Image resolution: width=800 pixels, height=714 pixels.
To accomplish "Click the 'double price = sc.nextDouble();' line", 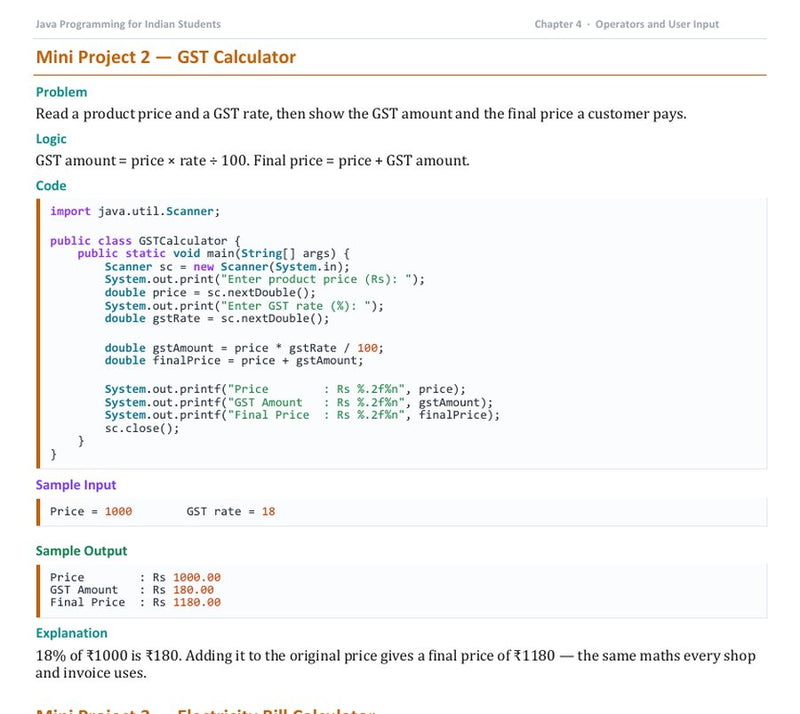I will [210, 292].
